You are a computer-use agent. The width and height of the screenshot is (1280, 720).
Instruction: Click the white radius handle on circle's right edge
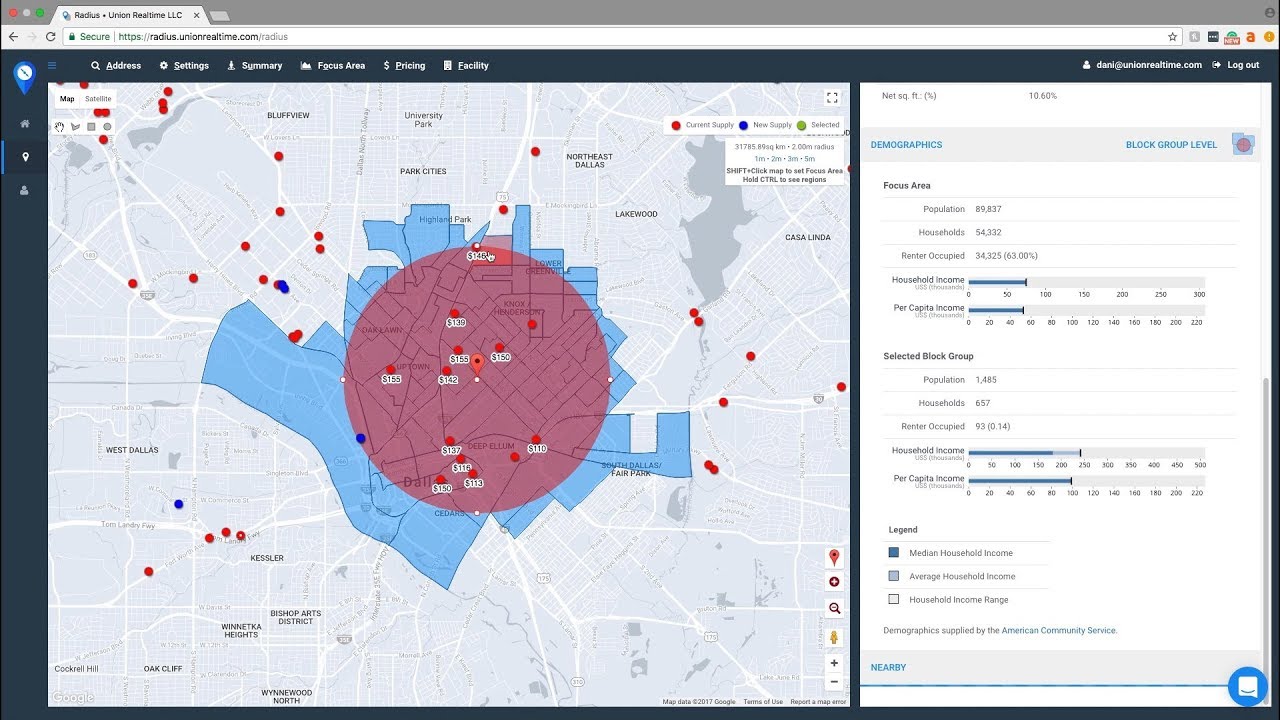tap(610, 380)
